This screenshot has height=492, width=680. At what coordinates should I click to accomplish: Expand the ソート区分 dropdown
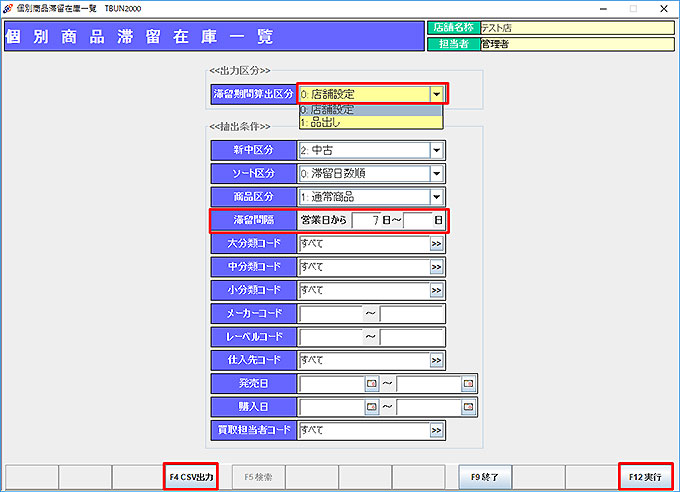[436, 174]
